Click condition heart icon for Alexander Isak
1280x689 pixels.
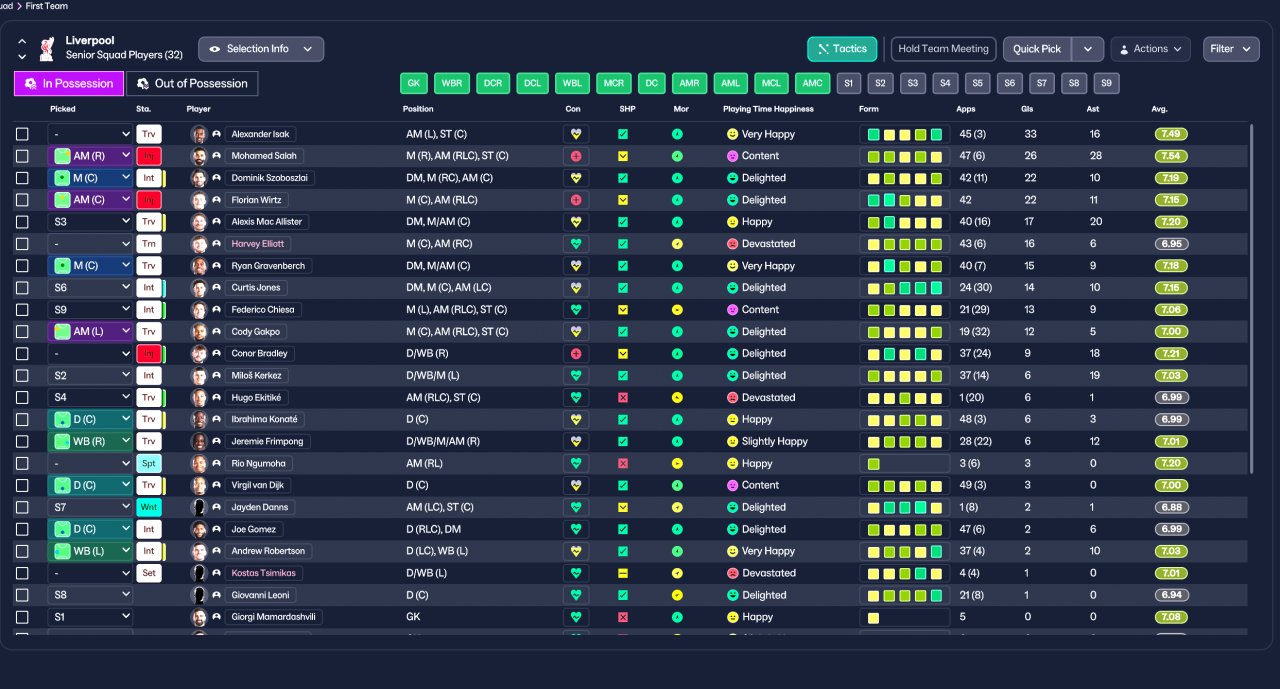[576, 134]
